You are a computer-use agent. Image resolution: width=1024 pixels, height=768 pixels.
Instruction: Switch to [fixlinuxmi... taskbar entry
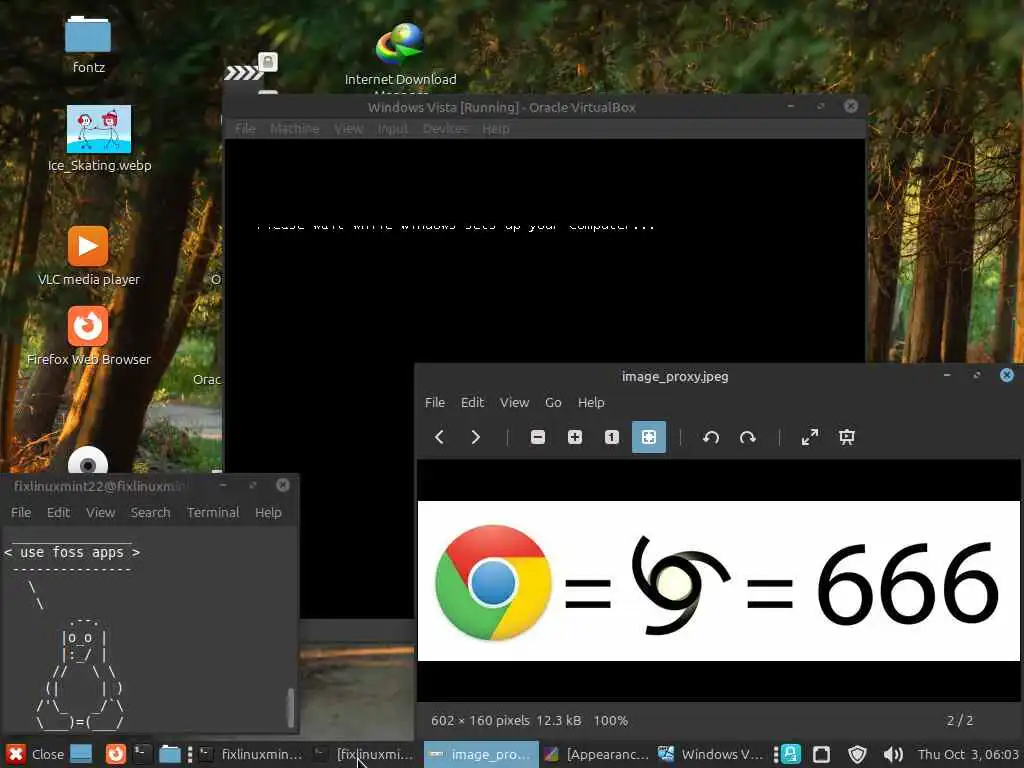pyautogui.click(x=364, y=754)
